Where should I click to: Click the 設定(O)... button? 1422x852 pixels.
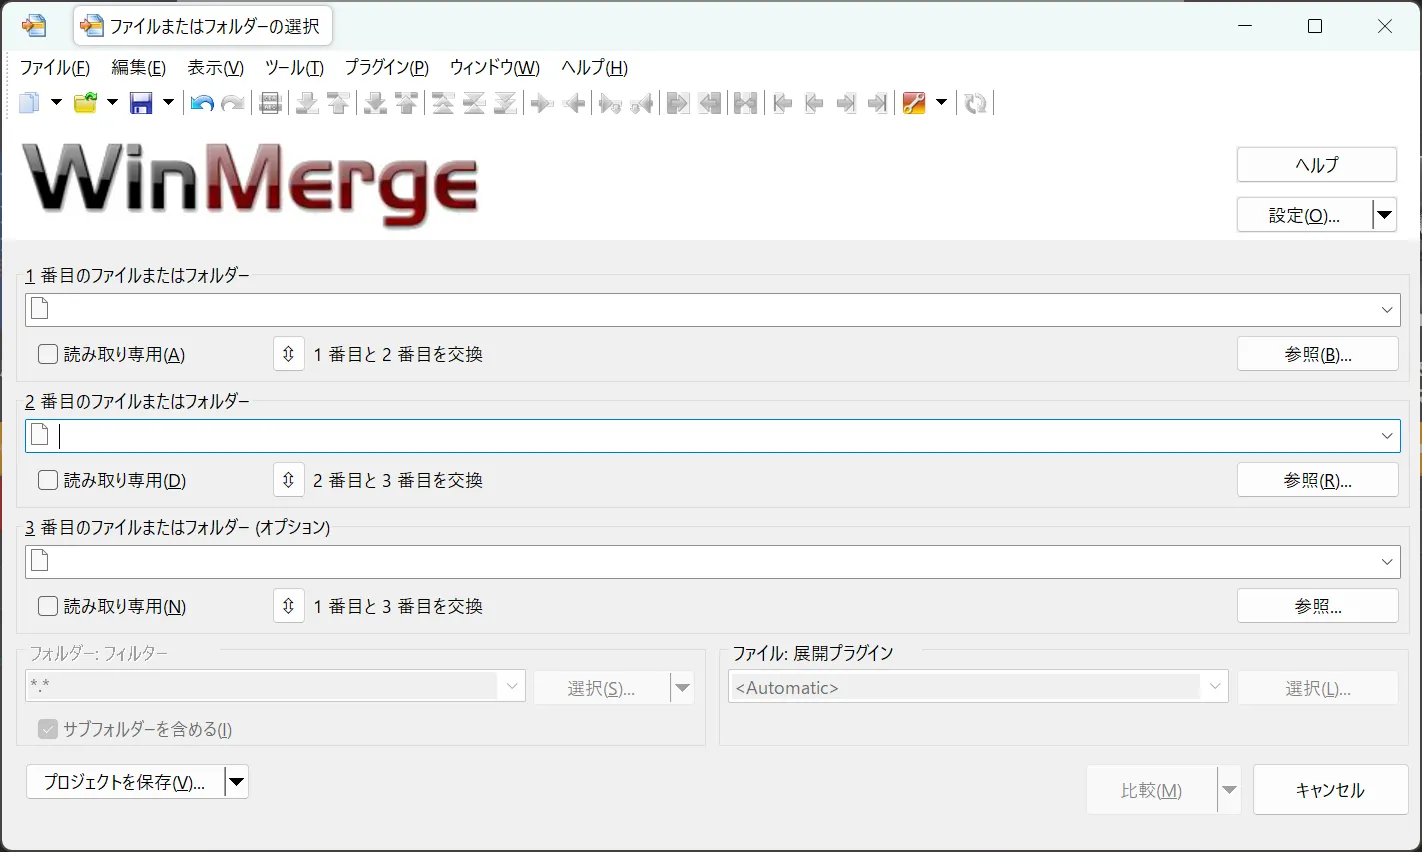coord(1304,215)
